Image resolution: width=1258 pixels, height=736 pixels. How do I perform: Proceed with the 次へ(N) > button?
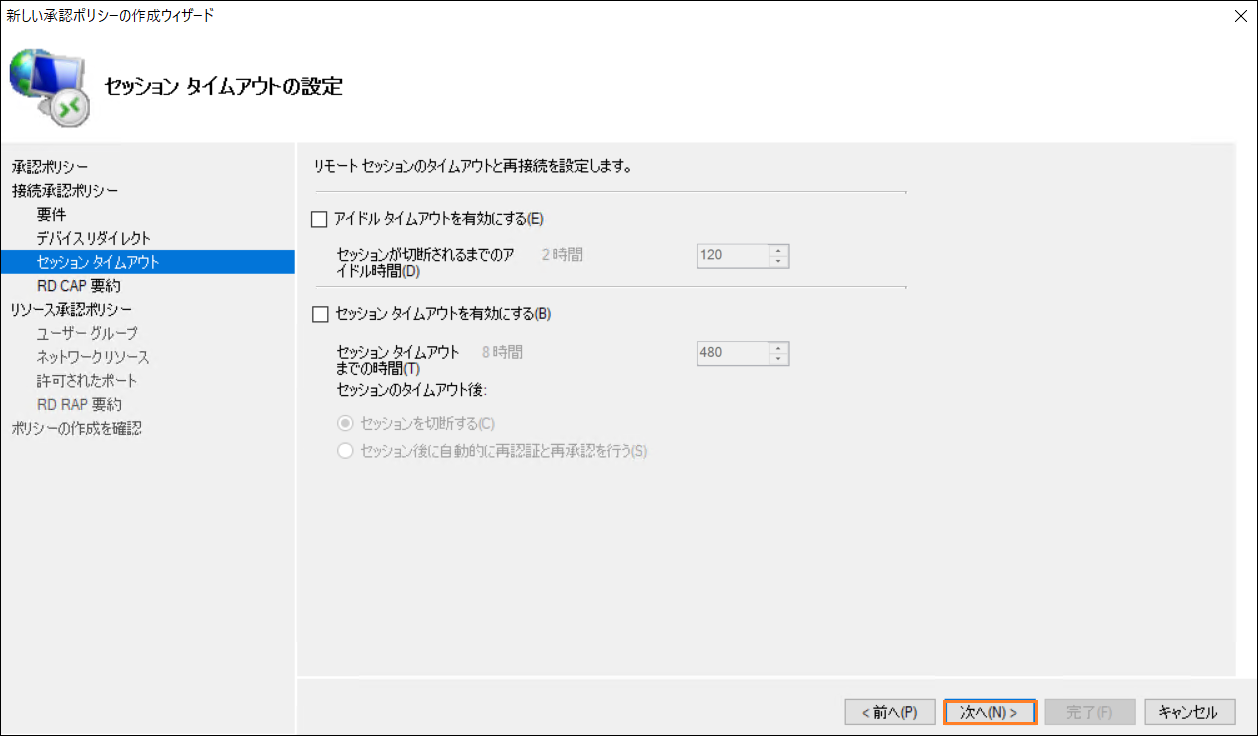pyautogui.click(x=990, y=712)
